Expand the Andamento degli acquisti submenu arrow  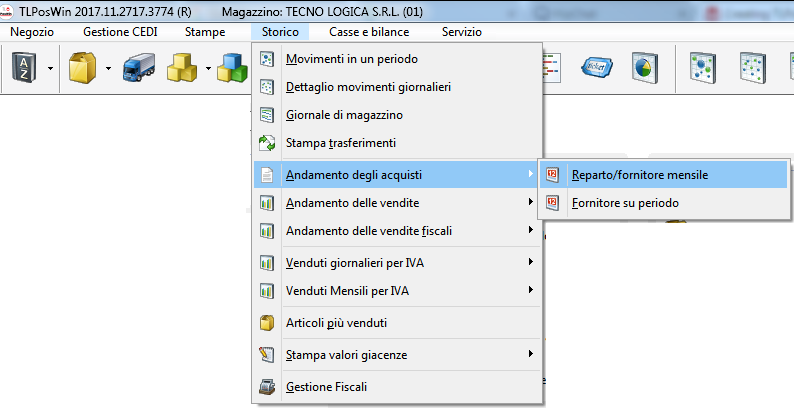coord(531,174)
